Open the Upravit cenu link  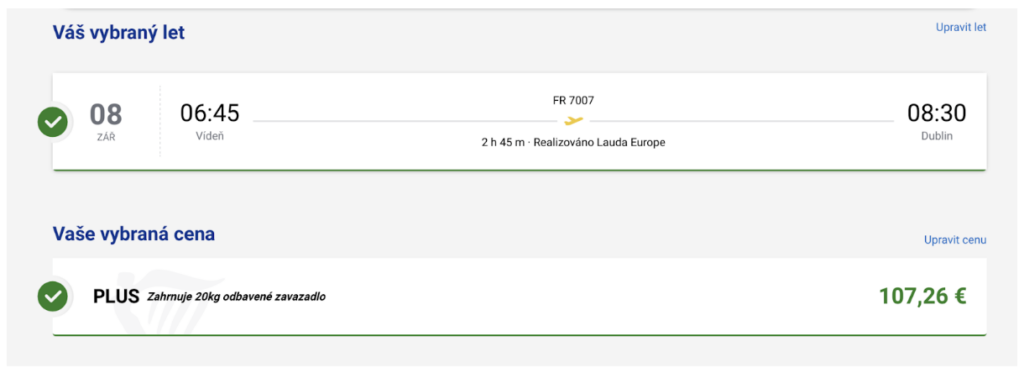955,240
